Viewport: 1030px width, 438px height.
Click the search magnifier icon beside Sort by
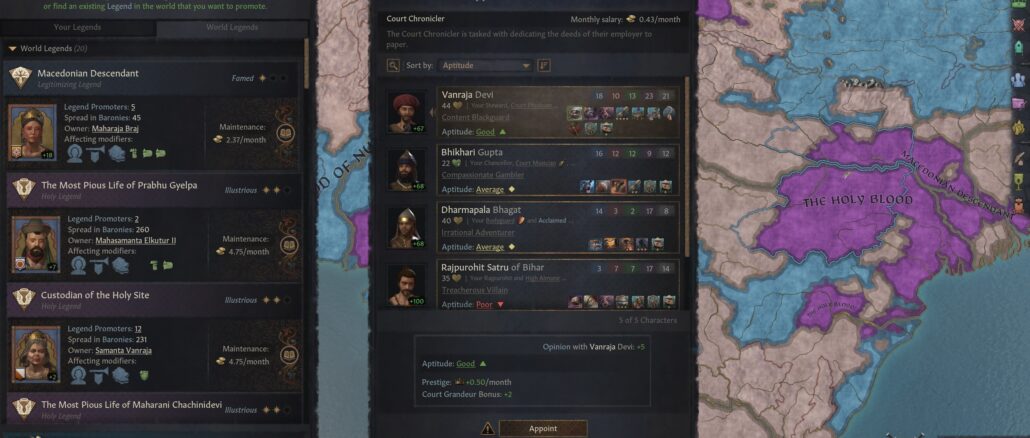click(393, 65)
